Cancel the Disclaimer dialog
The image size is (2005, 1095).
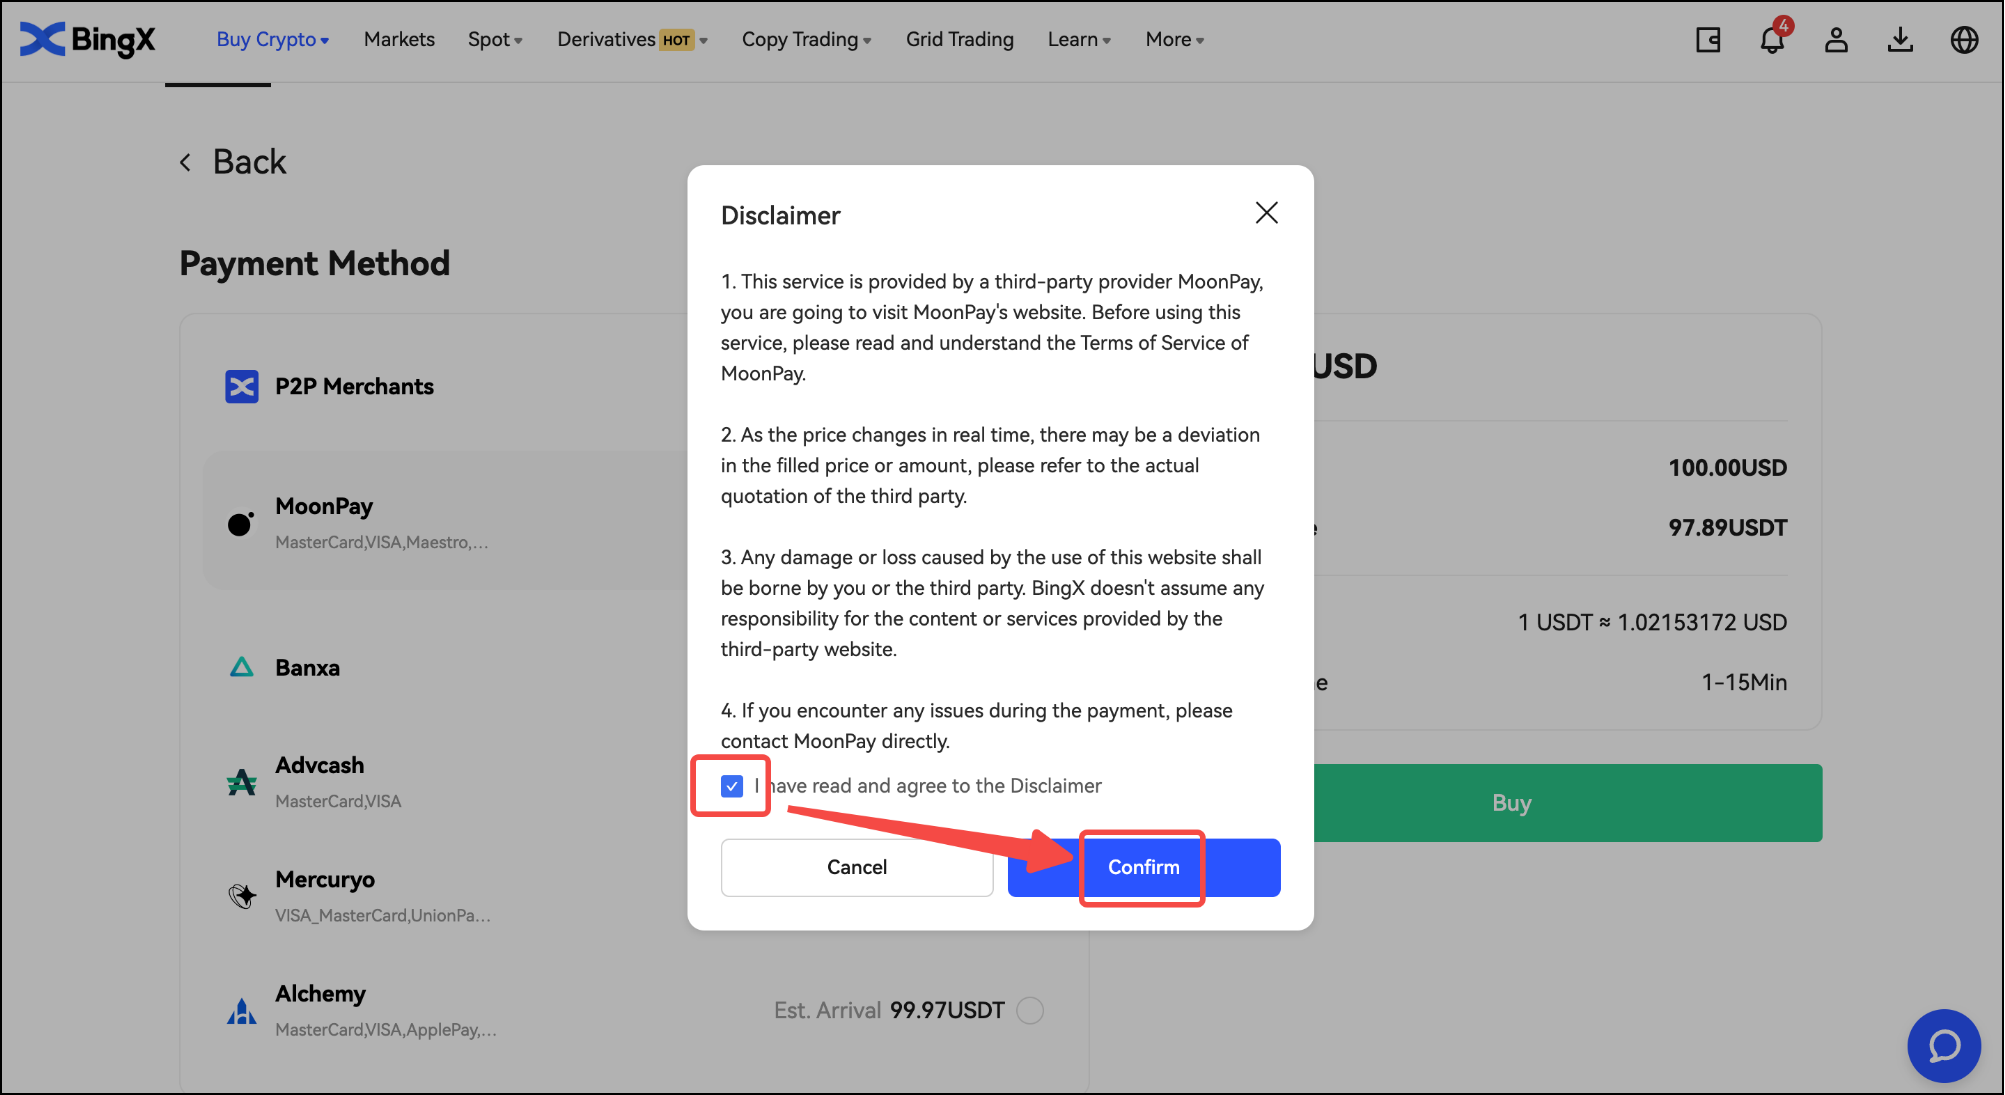click(857, 867)
